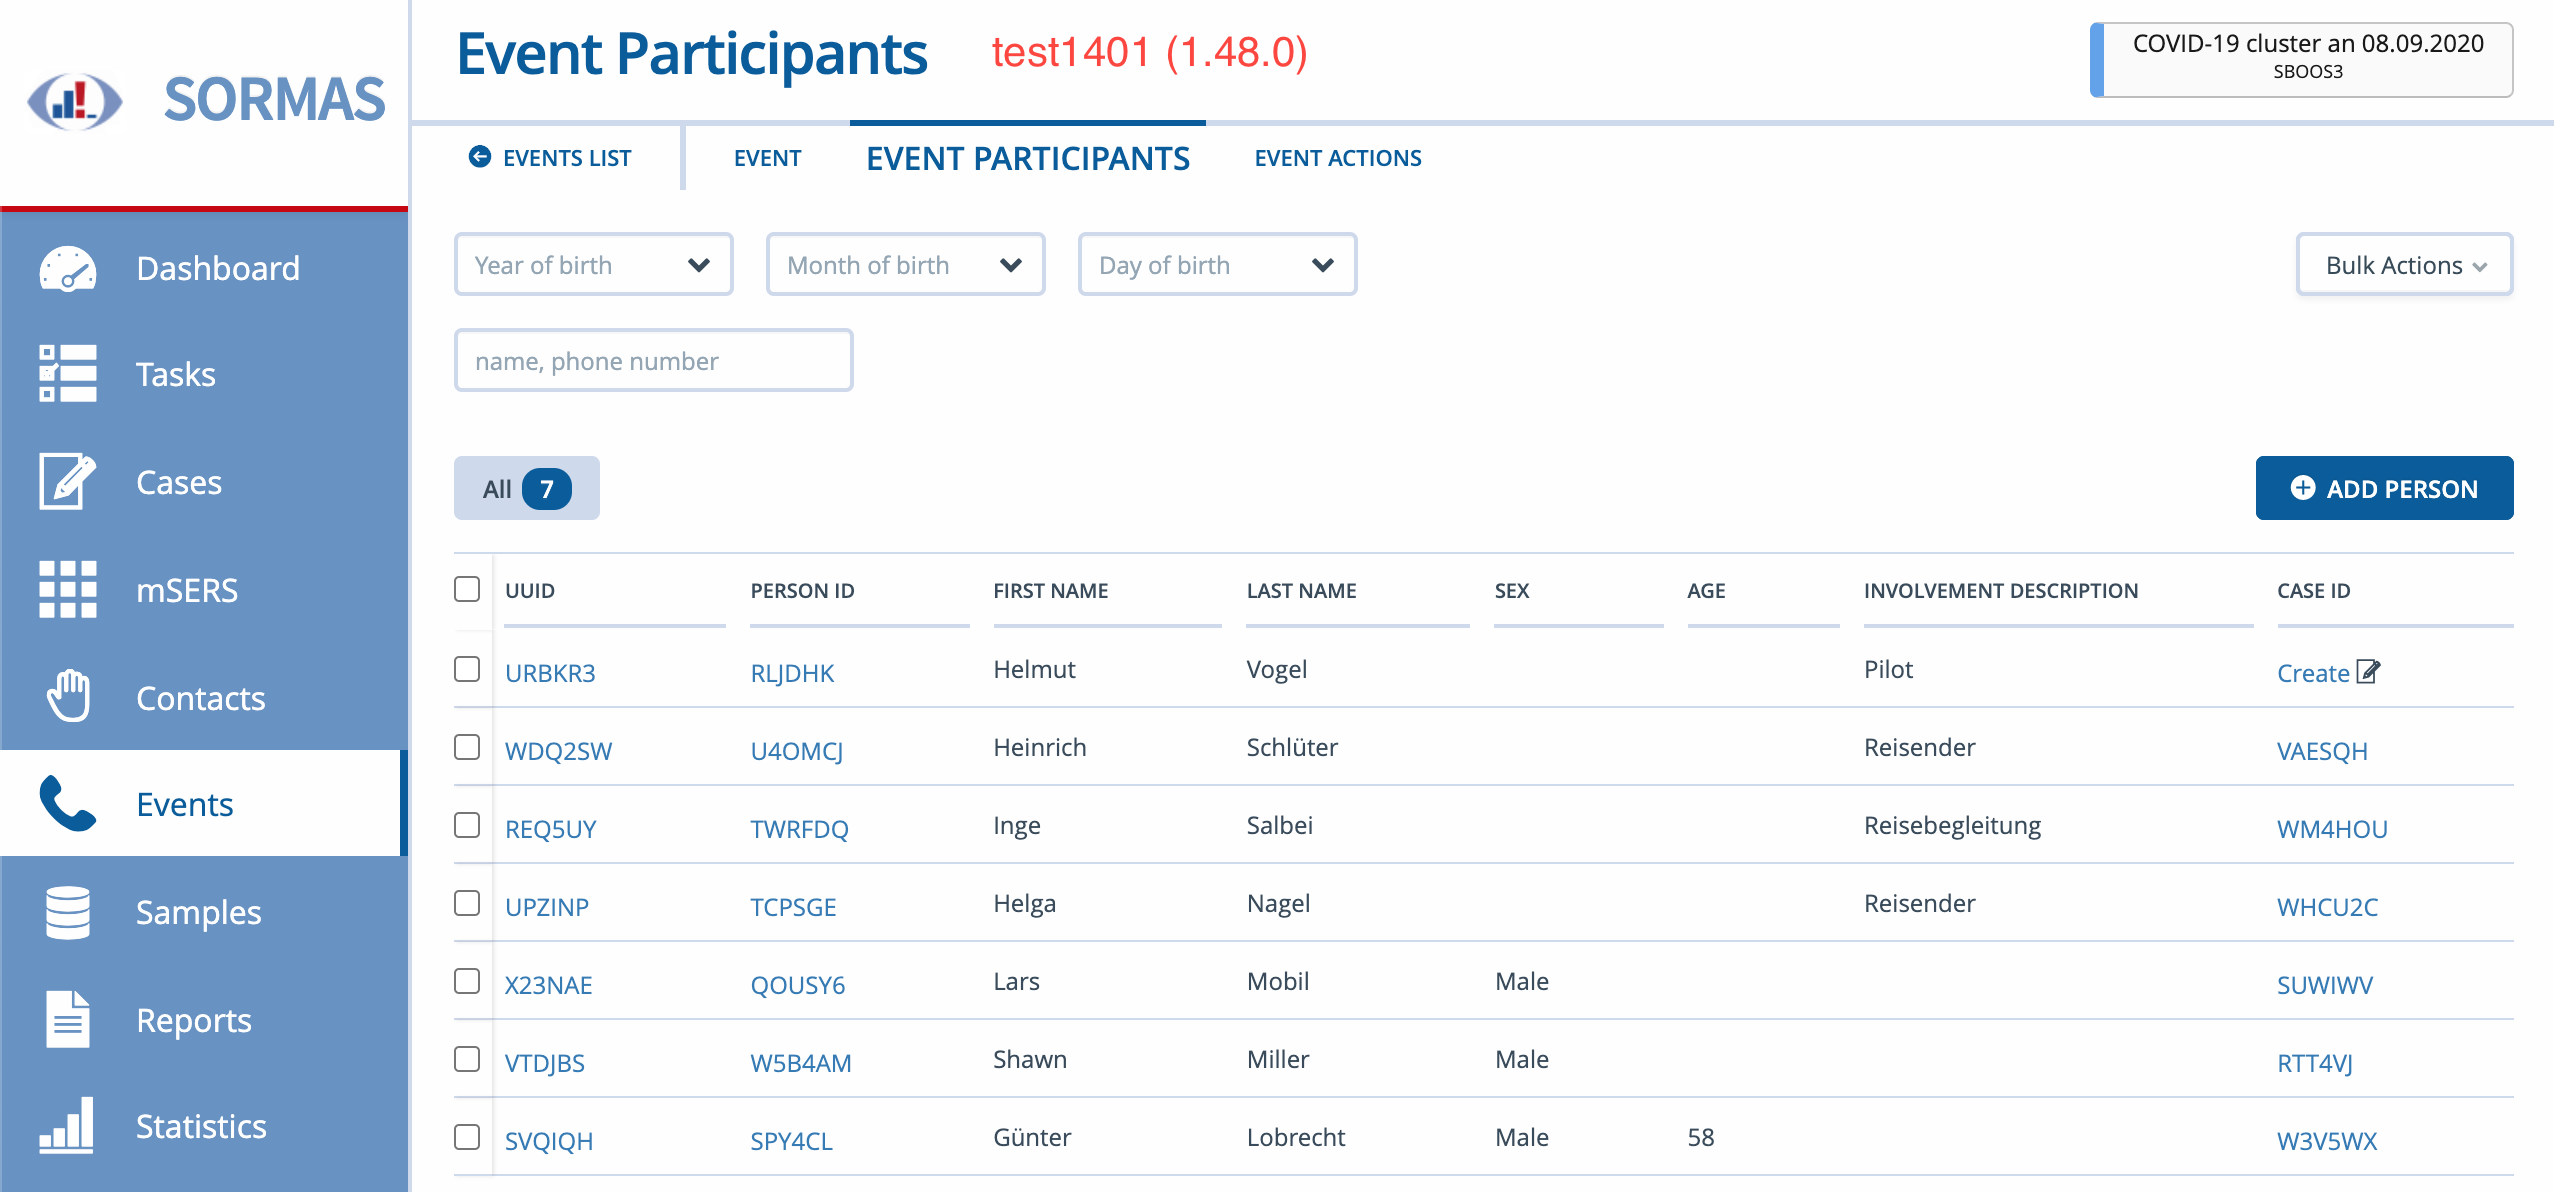This screenshot has width=2554, height=1192.
Task: Check the box for row URBKR3
Action: coord(467,669)
